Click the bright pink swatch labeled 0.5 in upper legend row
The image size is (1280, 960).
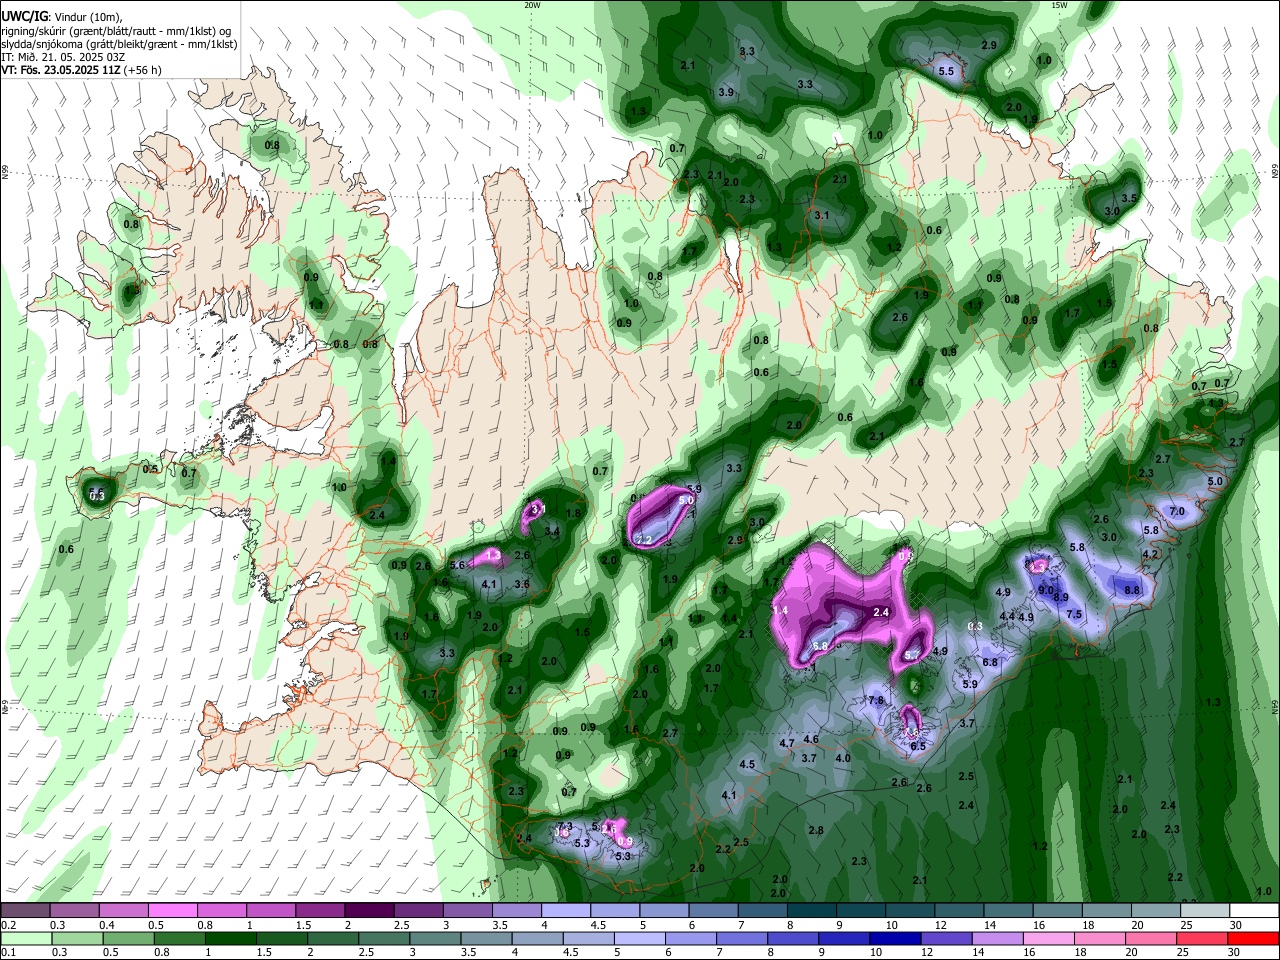[x=172, y=911]
